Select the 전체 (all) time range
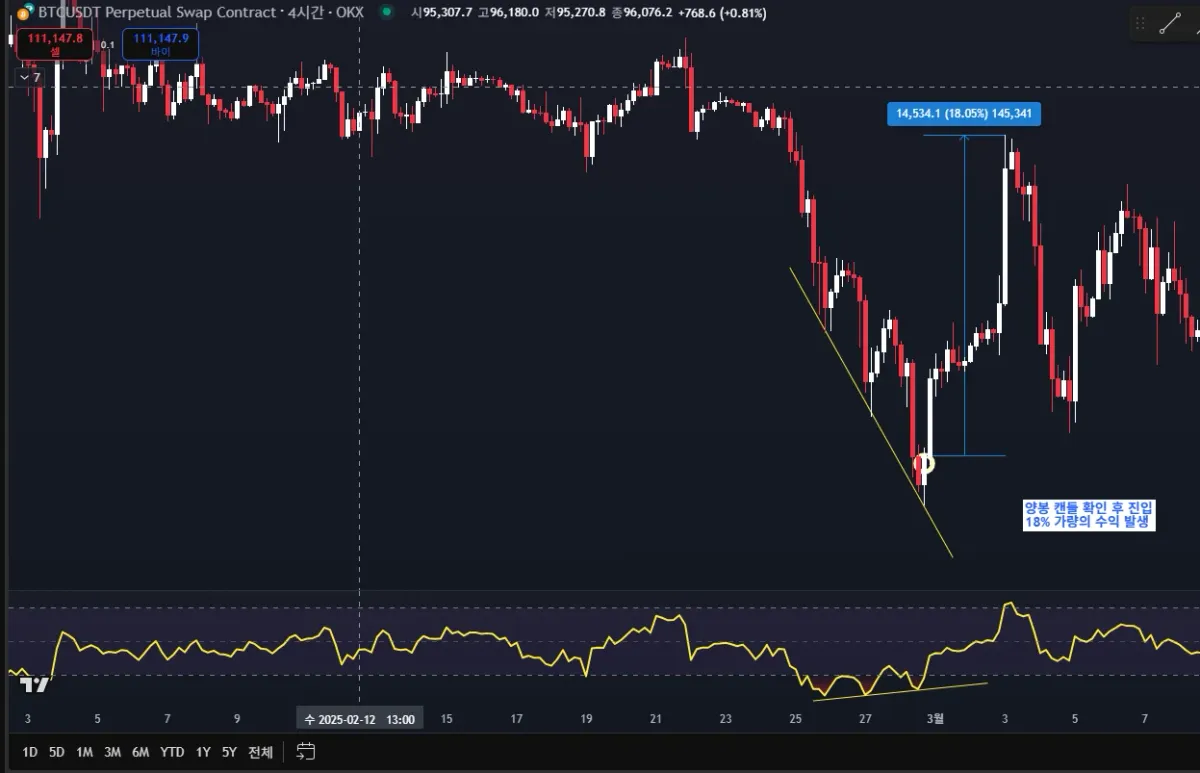This screenshot has height=773, width=1200. (x=260, y=751)
